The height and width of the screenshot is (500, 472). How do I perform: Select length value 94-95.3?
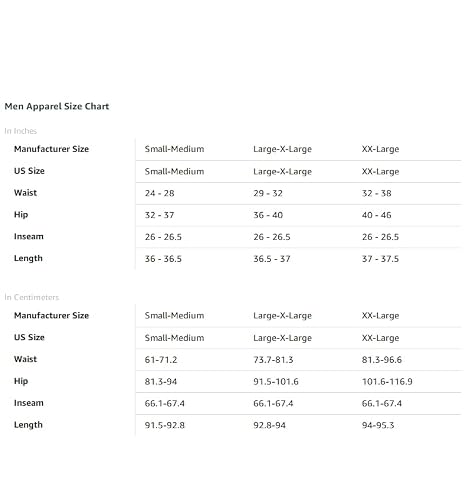(378, 425)
